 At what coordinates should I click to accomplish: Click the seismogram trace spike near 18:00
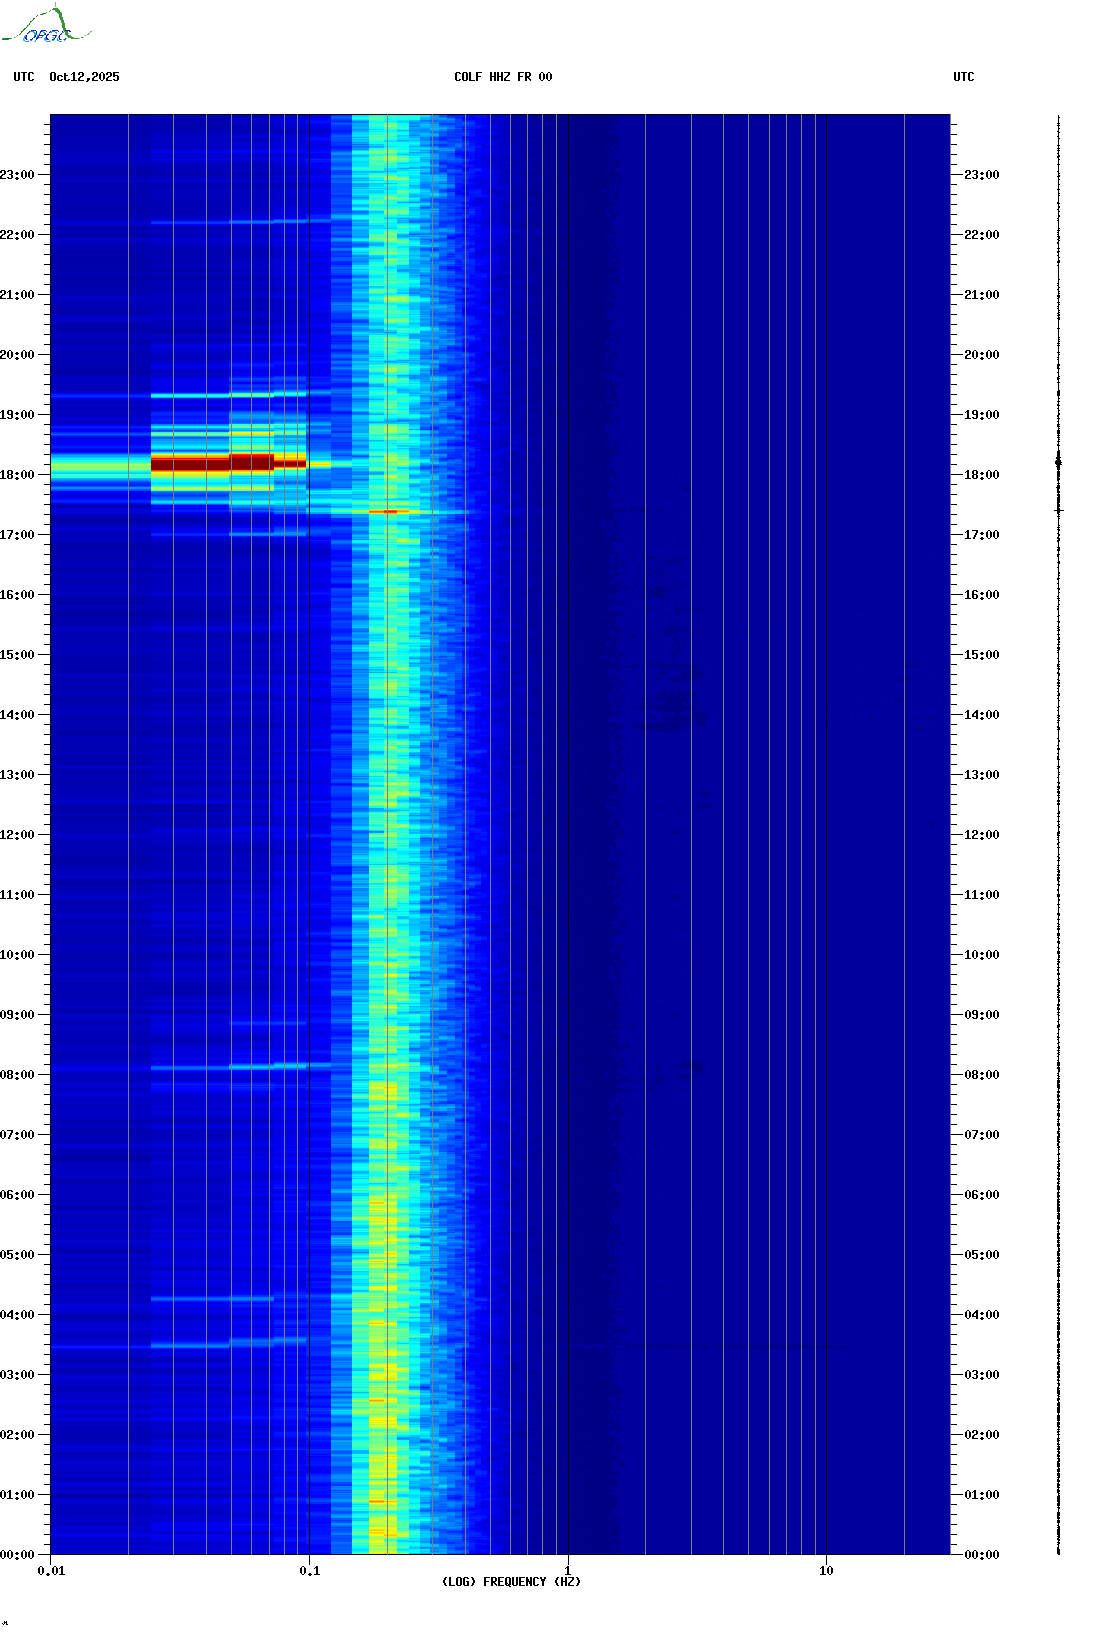(x=1058, y=462)
